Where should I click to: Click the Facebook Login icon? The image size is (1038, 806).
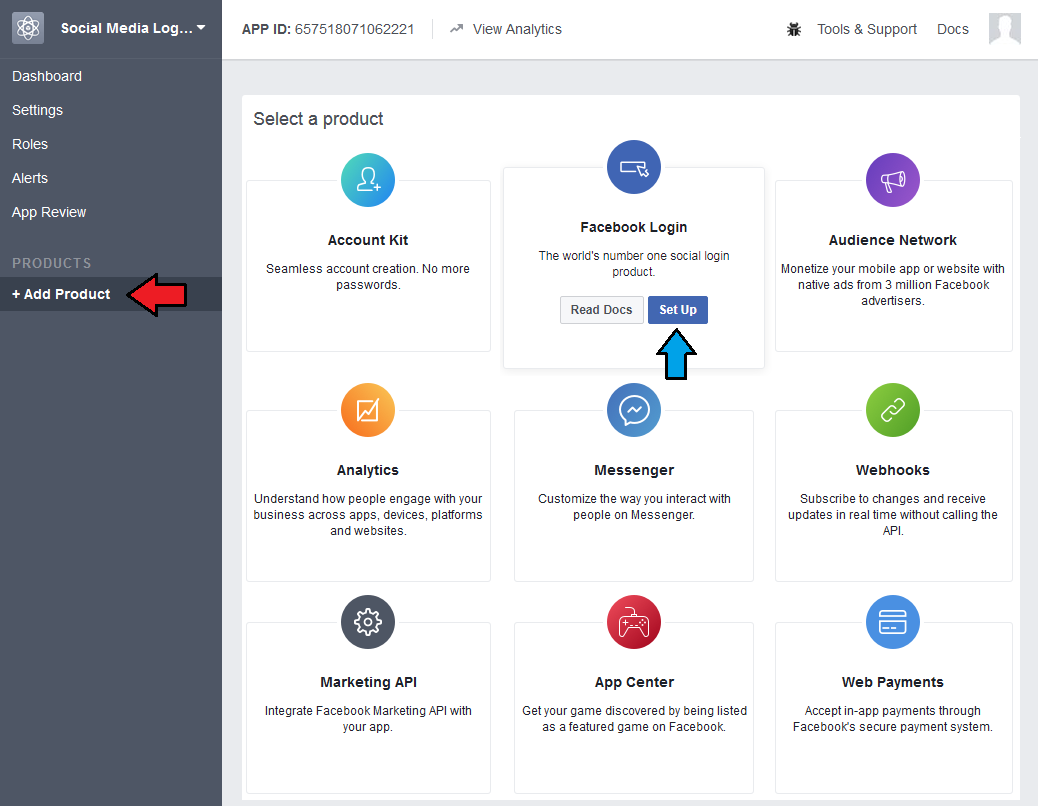pyautogui.click(x=634, y=167)
